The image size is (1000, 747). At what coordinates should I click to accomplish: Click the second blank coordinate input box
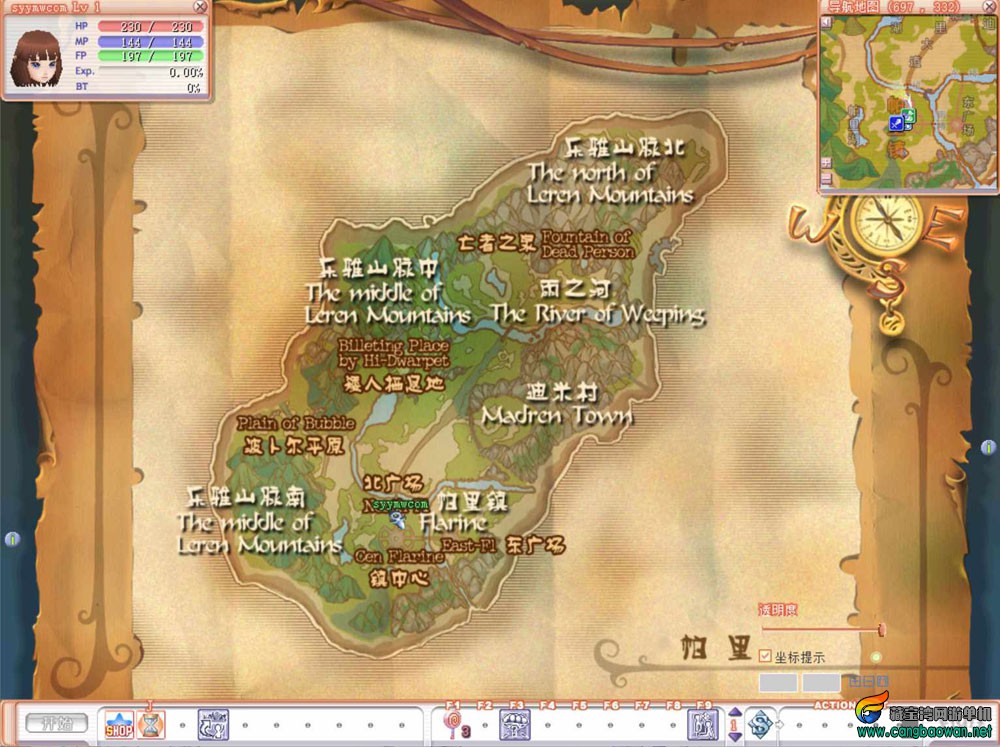(821, 683)
